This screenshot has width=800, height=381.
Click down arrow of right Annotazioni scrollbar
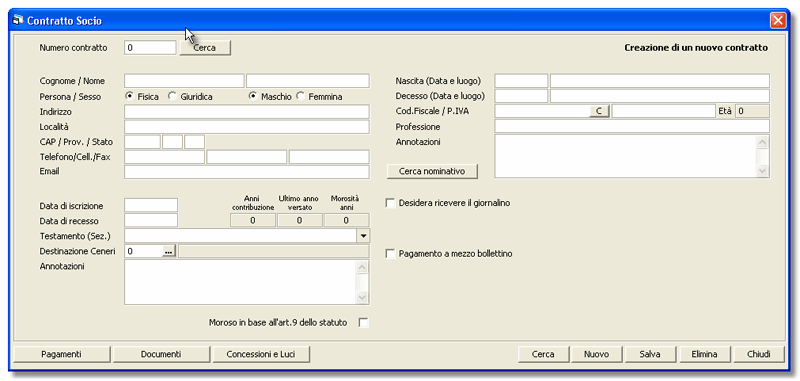click(763, 171)
